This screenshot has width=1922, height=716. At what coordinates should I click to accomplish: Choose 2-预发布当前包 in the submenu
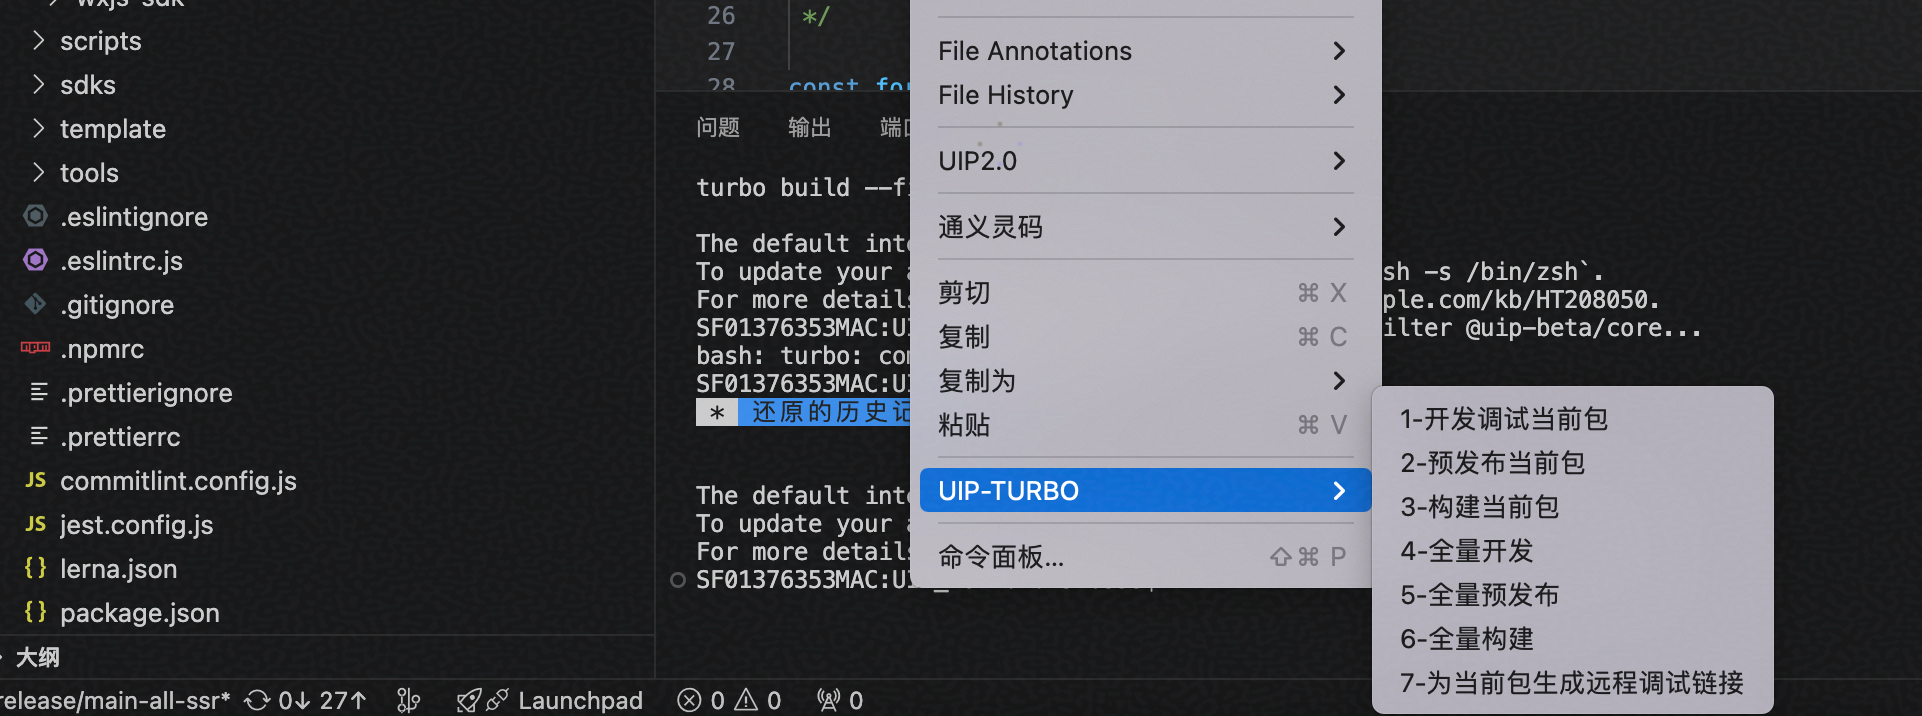point(1573,463)
